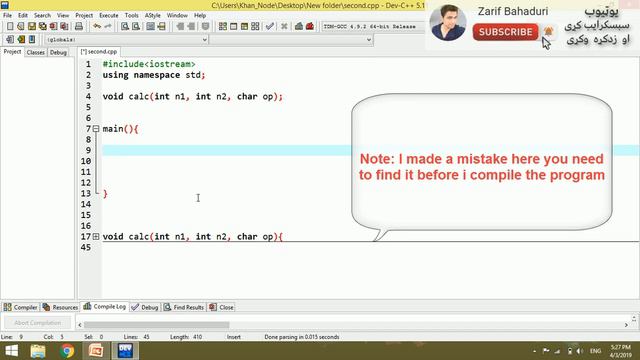This screenshot has height=360, width=640.
Task: Show hidden system tray icons
Action: point(534,351)
